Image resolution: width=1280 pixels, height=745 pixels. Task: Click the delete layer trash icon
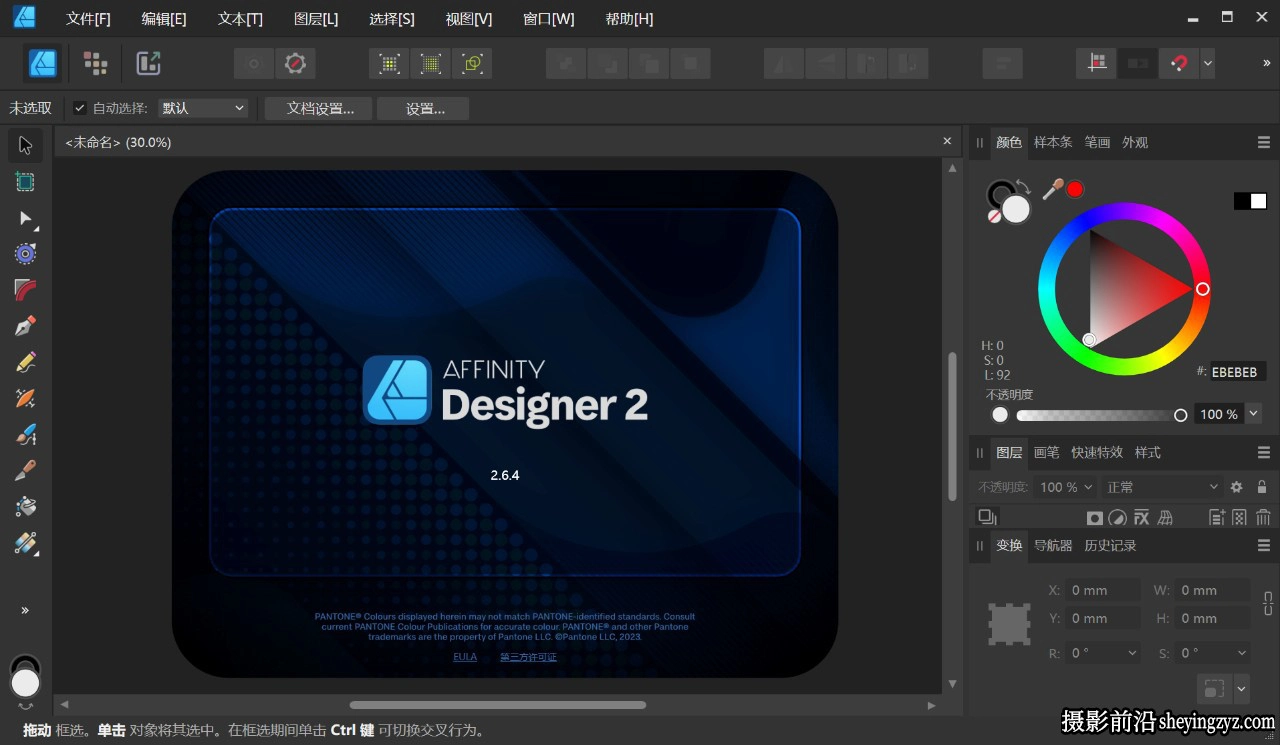(x=1263, y=517)
